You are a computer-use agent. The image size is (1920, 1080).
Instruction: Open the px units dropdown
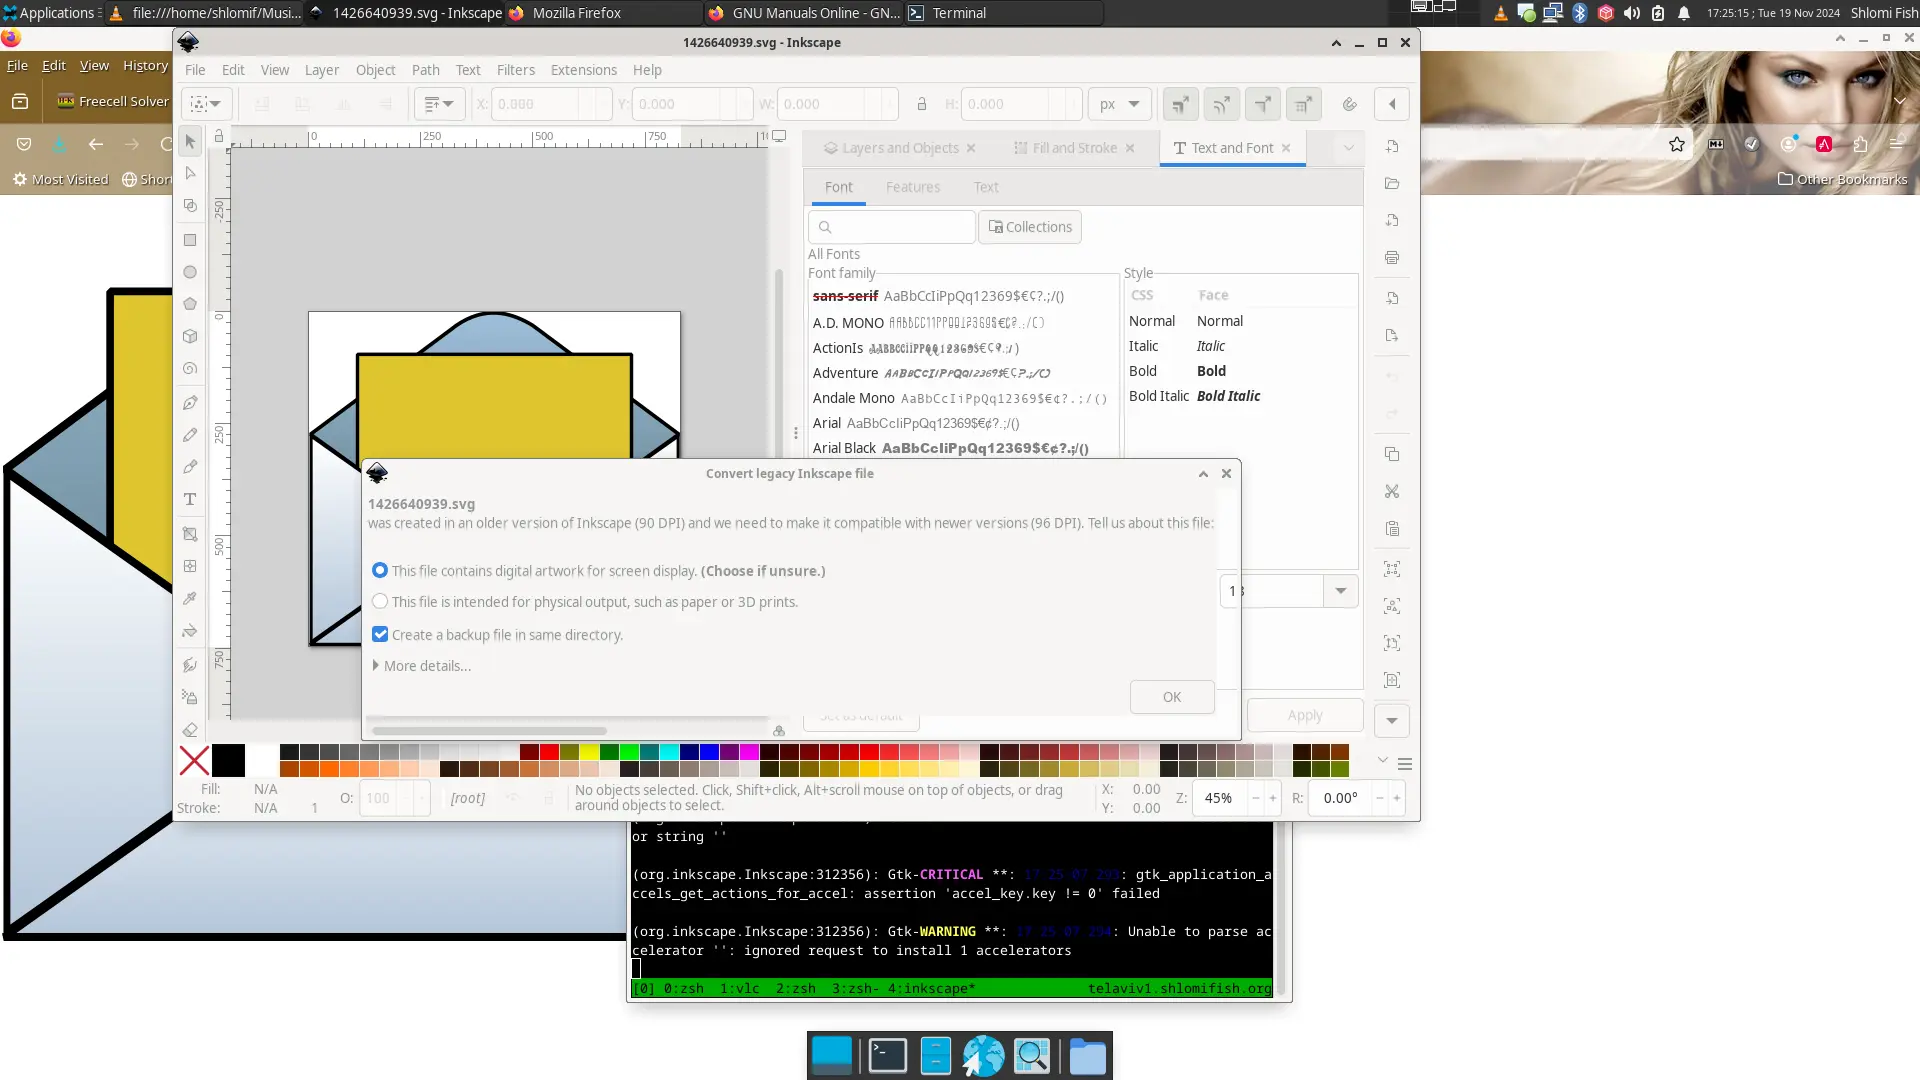coord(1120,104)
